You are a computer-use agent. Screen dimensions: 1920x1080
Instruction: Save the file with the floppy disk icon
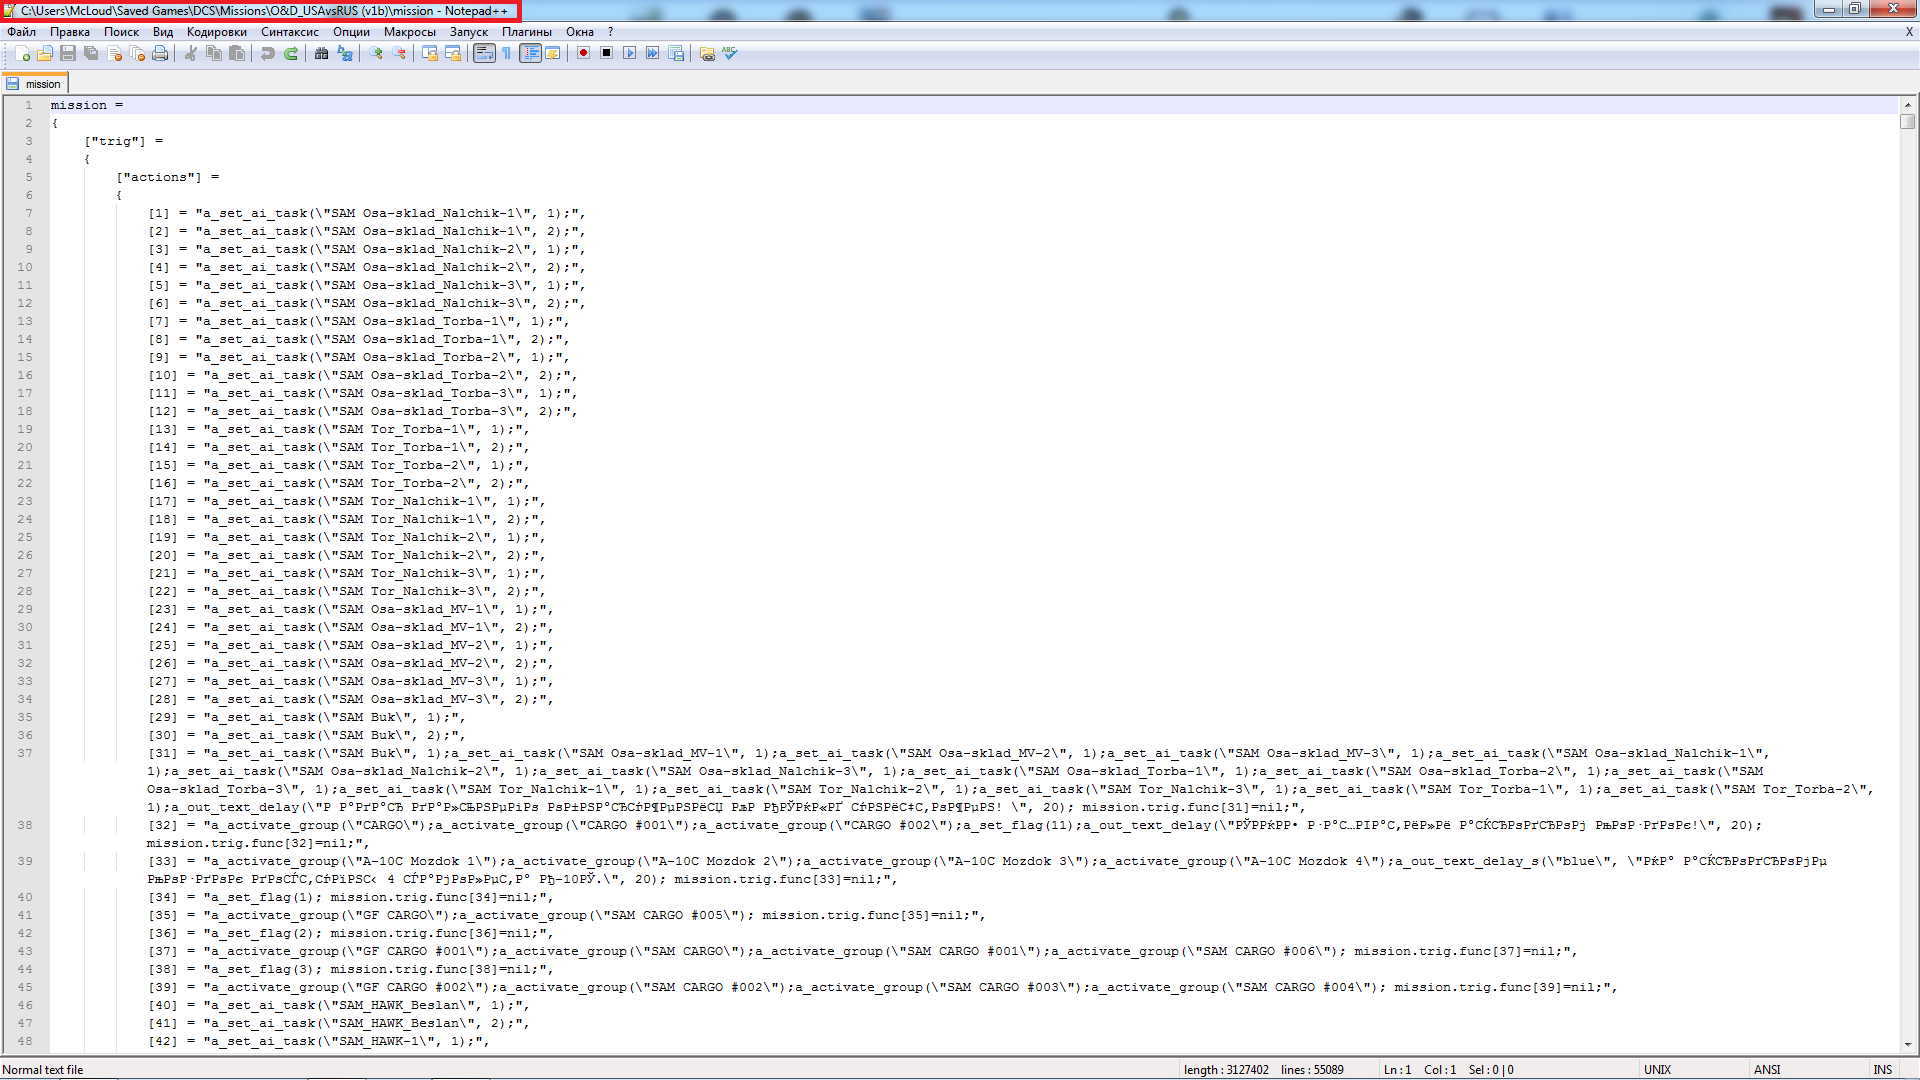[68, 54]
